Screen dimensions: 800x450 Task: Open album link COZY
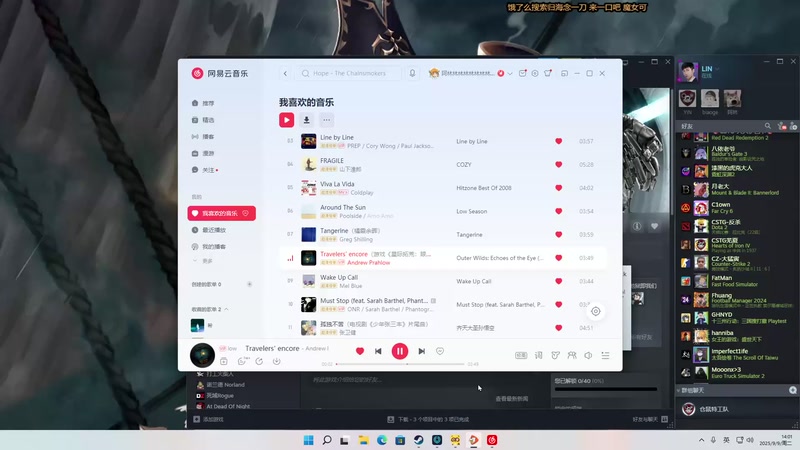(x=464, y=164)
